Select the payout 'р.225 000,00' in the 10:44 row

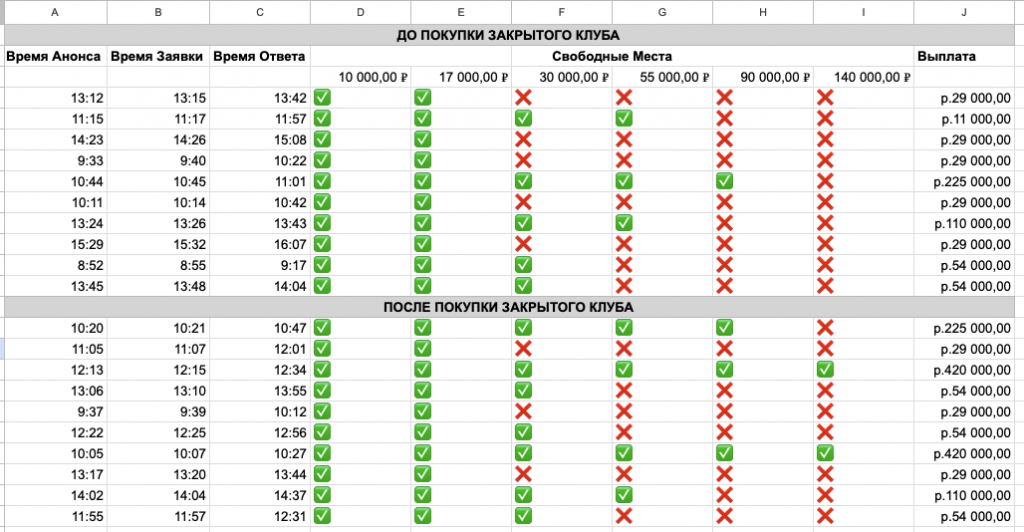pos(964,181)
